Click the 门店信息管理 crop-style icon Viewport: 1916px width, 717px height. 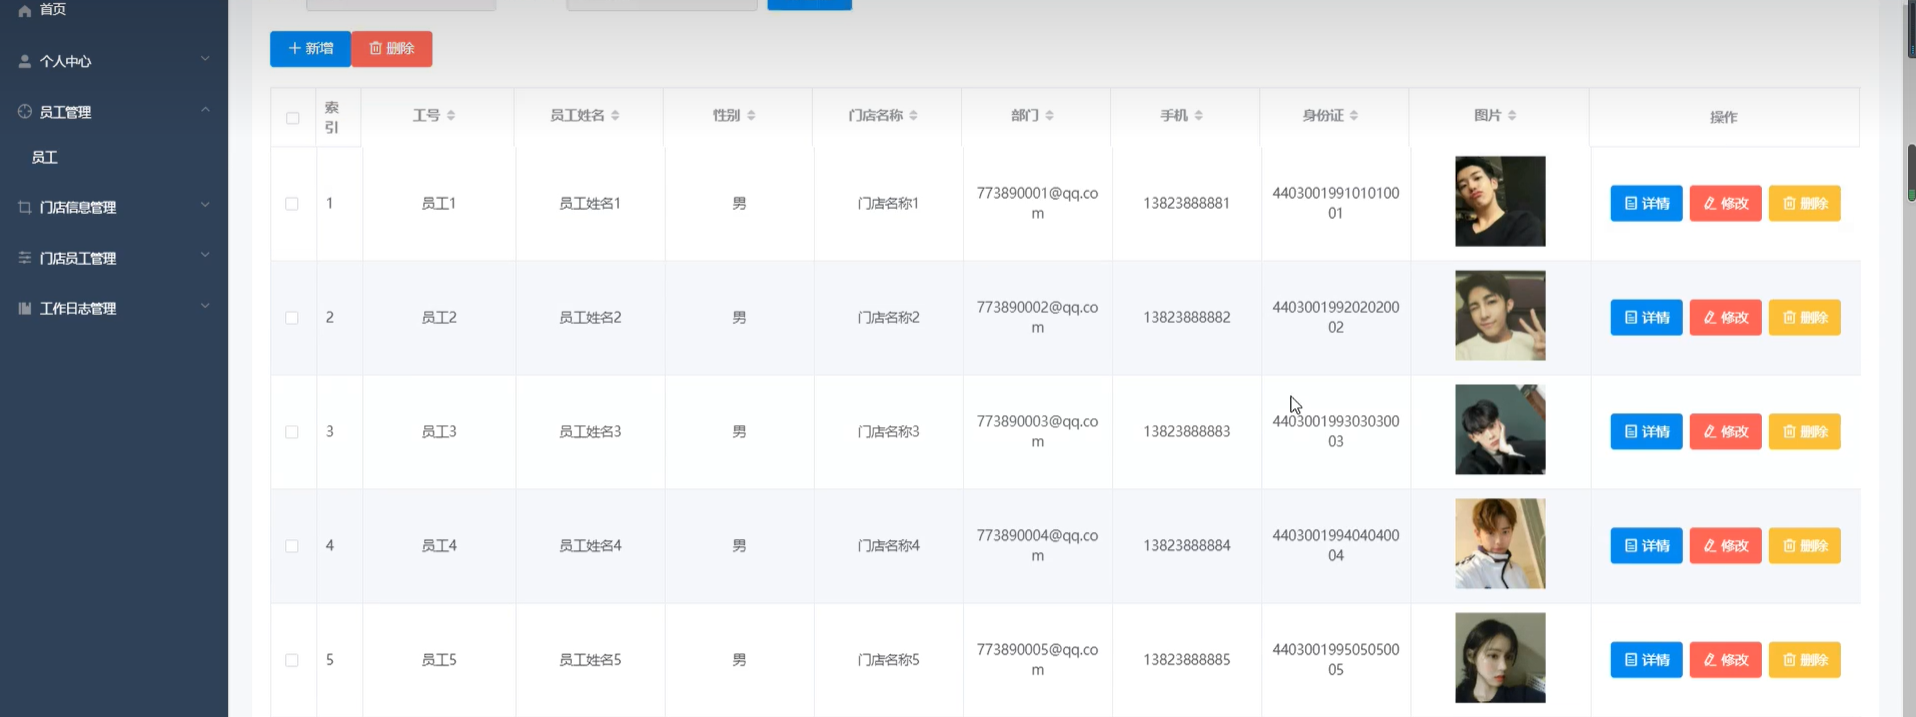click(x=25, y=207)
